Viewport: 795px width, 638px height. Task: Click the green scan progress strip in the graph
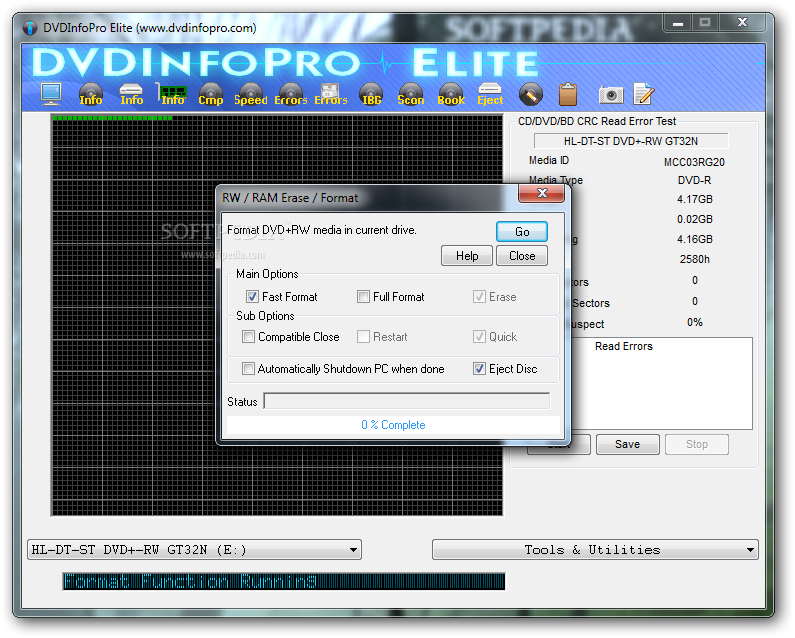point(113,118)
